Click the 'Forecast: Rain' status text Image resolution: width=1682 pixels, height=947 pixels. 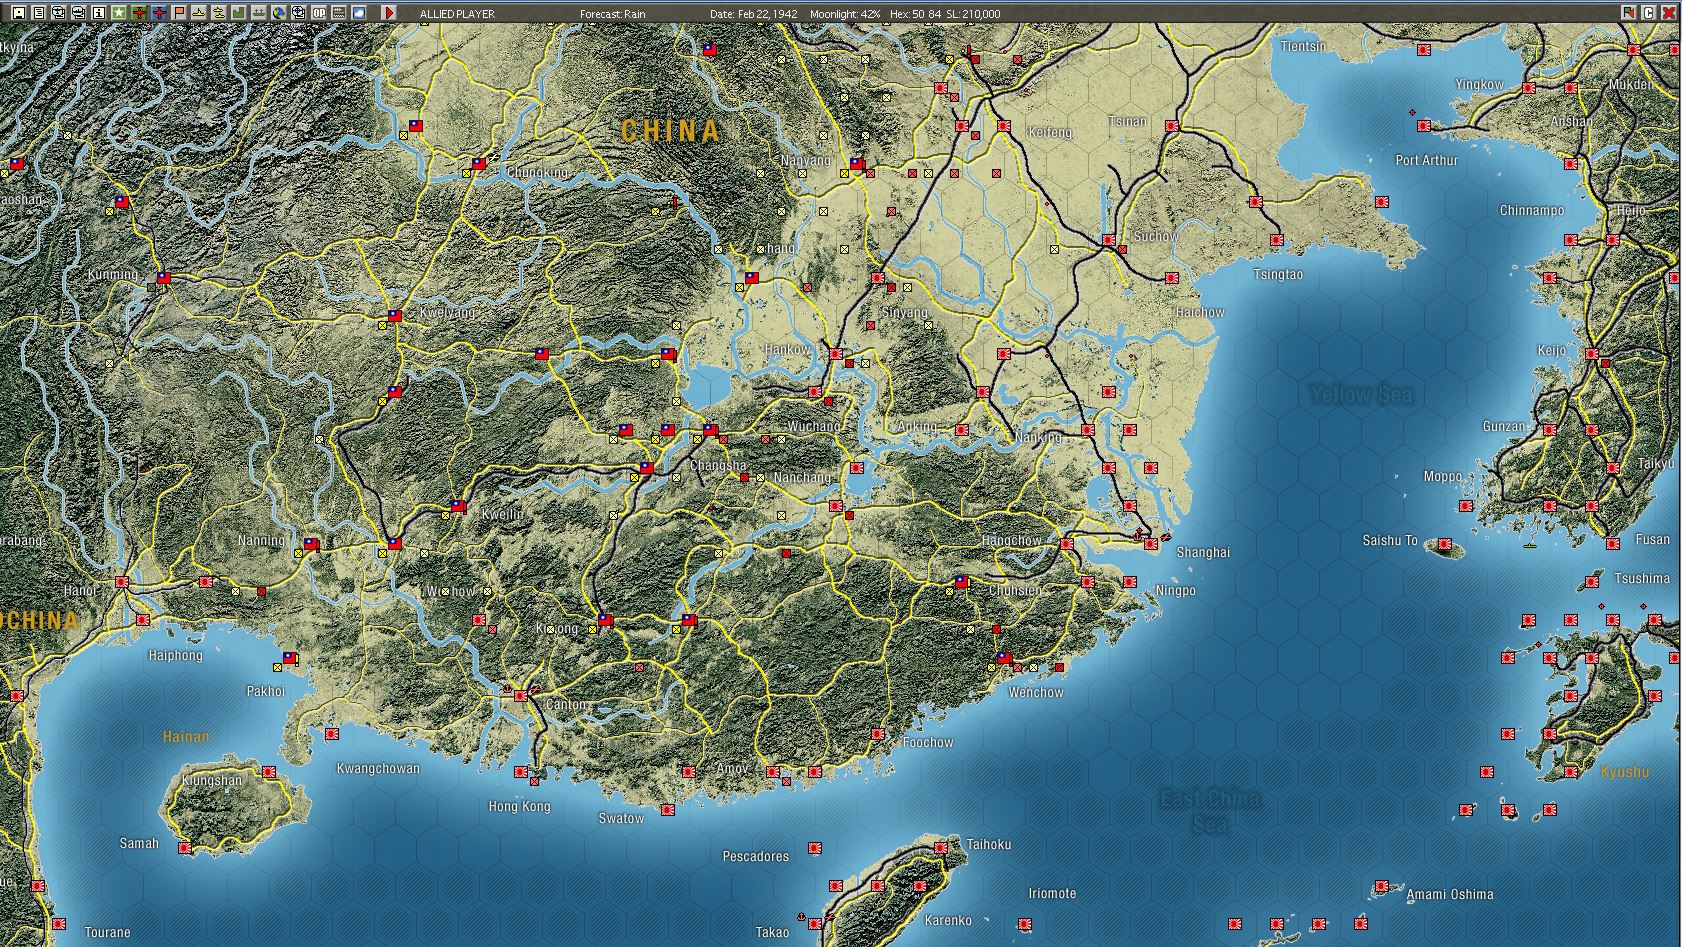pos(612,14)
